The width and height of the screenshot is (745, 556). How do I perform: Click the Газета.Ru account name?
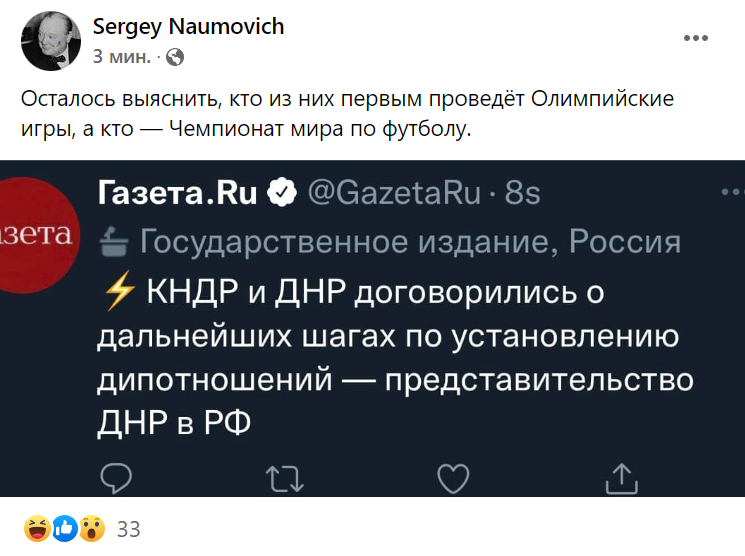[177, 192]
